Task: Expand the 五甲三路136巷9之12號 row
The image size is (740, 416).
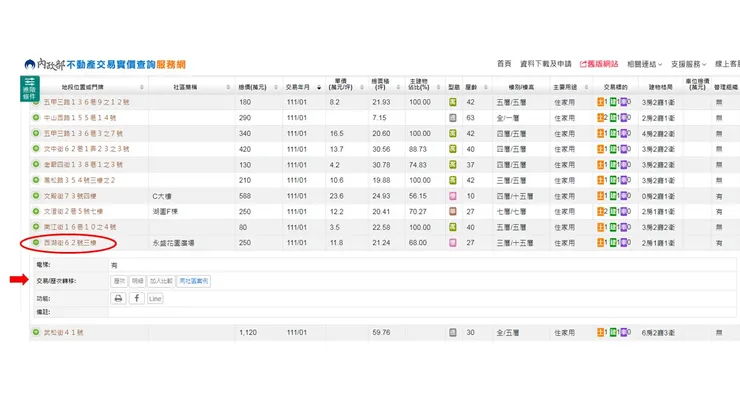Action: click(36, 102)
